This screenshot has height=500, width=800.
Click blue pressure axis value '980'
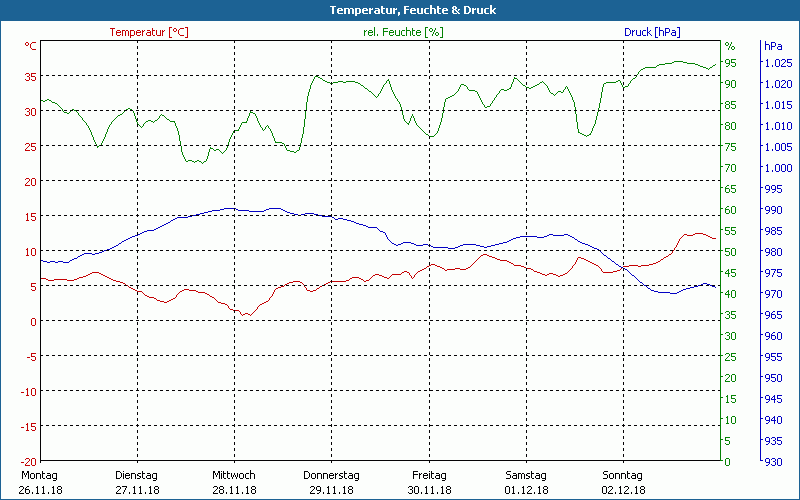pyautogui.click(x=773, y=252)
